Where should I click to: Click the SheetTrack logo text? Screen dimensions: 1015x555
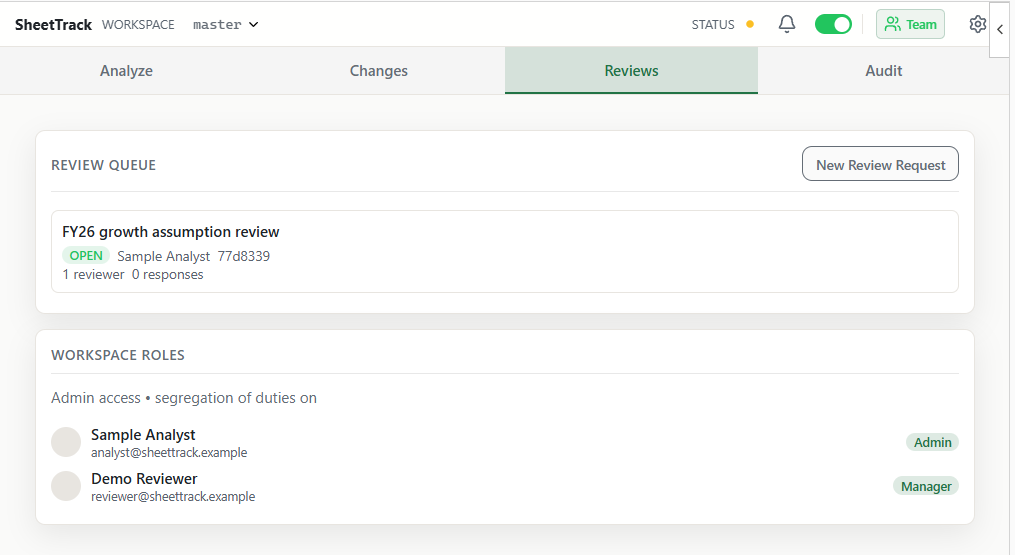coord(53,25)
